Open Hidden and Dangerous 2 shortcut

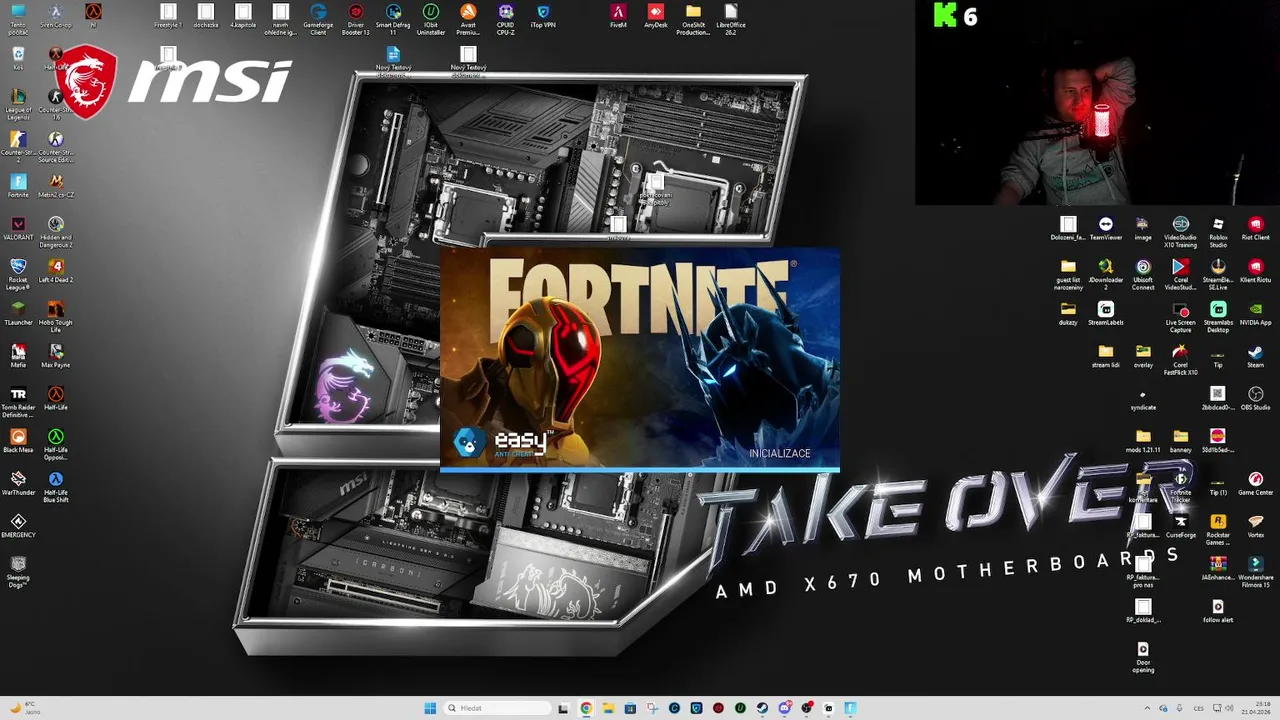click(x=56, y=229)
